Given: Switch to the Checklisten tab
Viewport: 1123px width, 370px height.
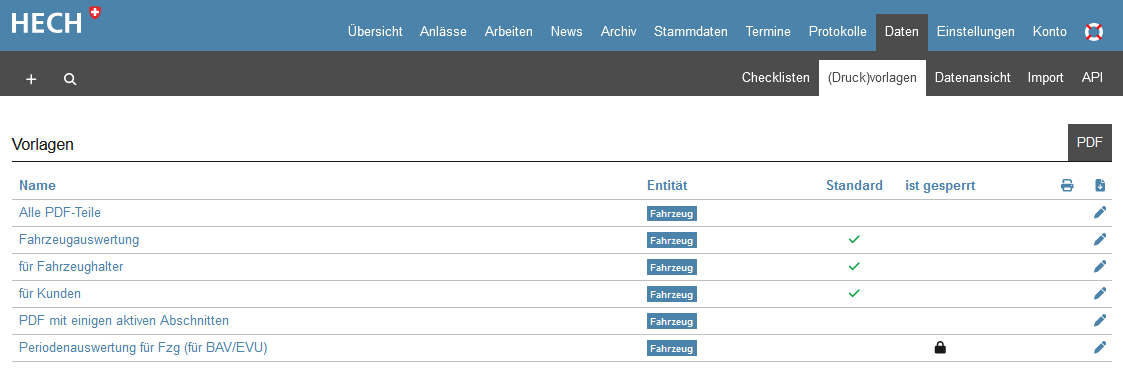Looking at the screenshot, I should pyautogui.click(x=776, y=78).
